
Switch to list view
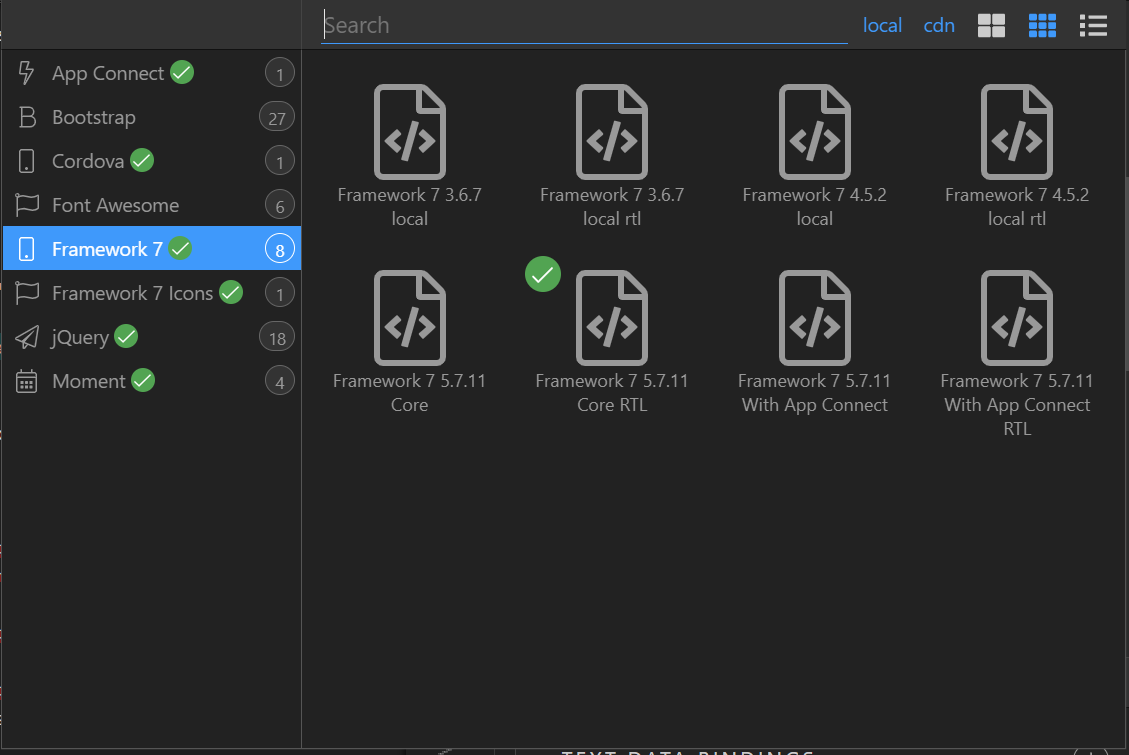tap(1093, 26)
